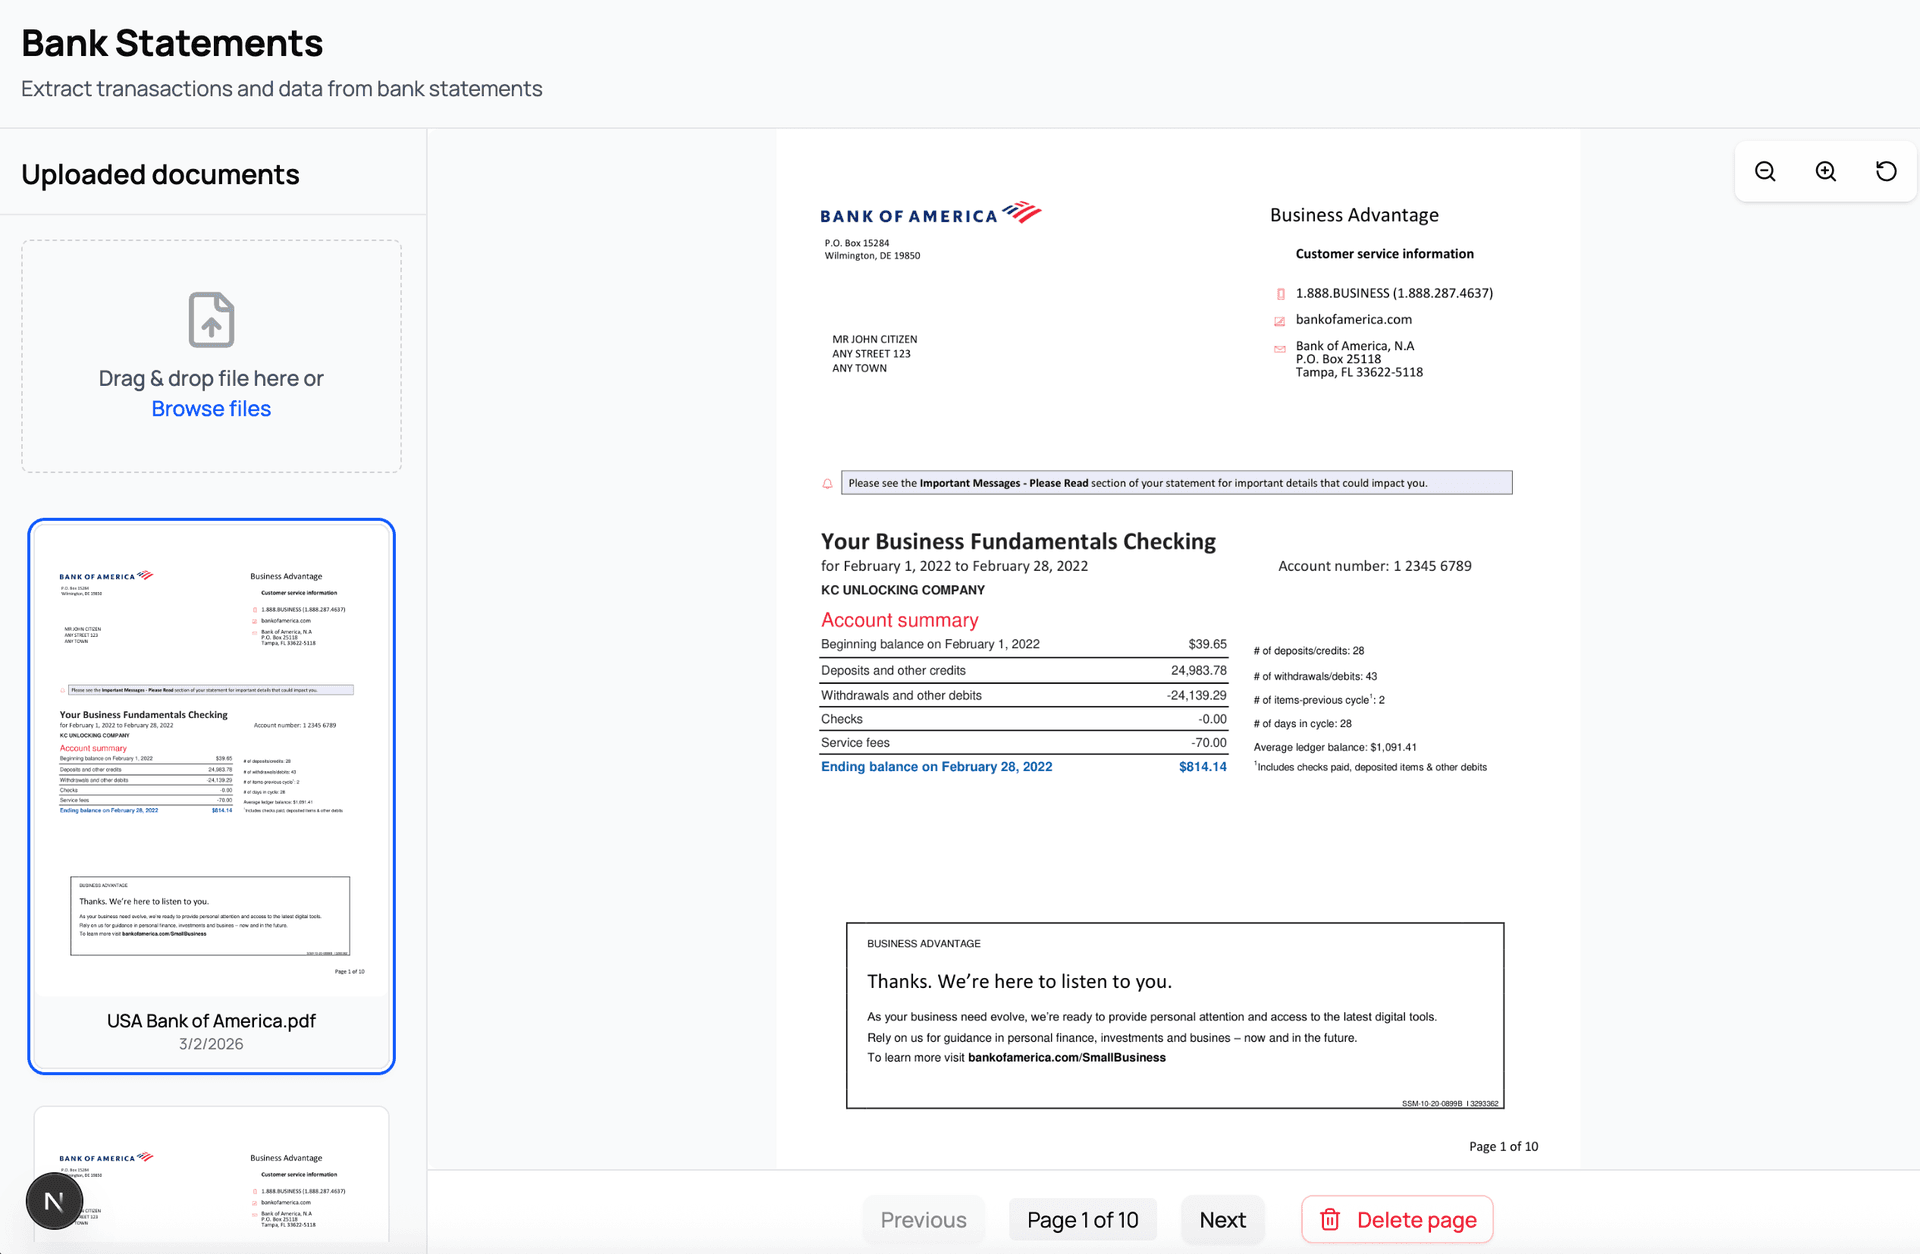
Task: Click the Important Messages notice box
Action: (x=1175, y=482)
